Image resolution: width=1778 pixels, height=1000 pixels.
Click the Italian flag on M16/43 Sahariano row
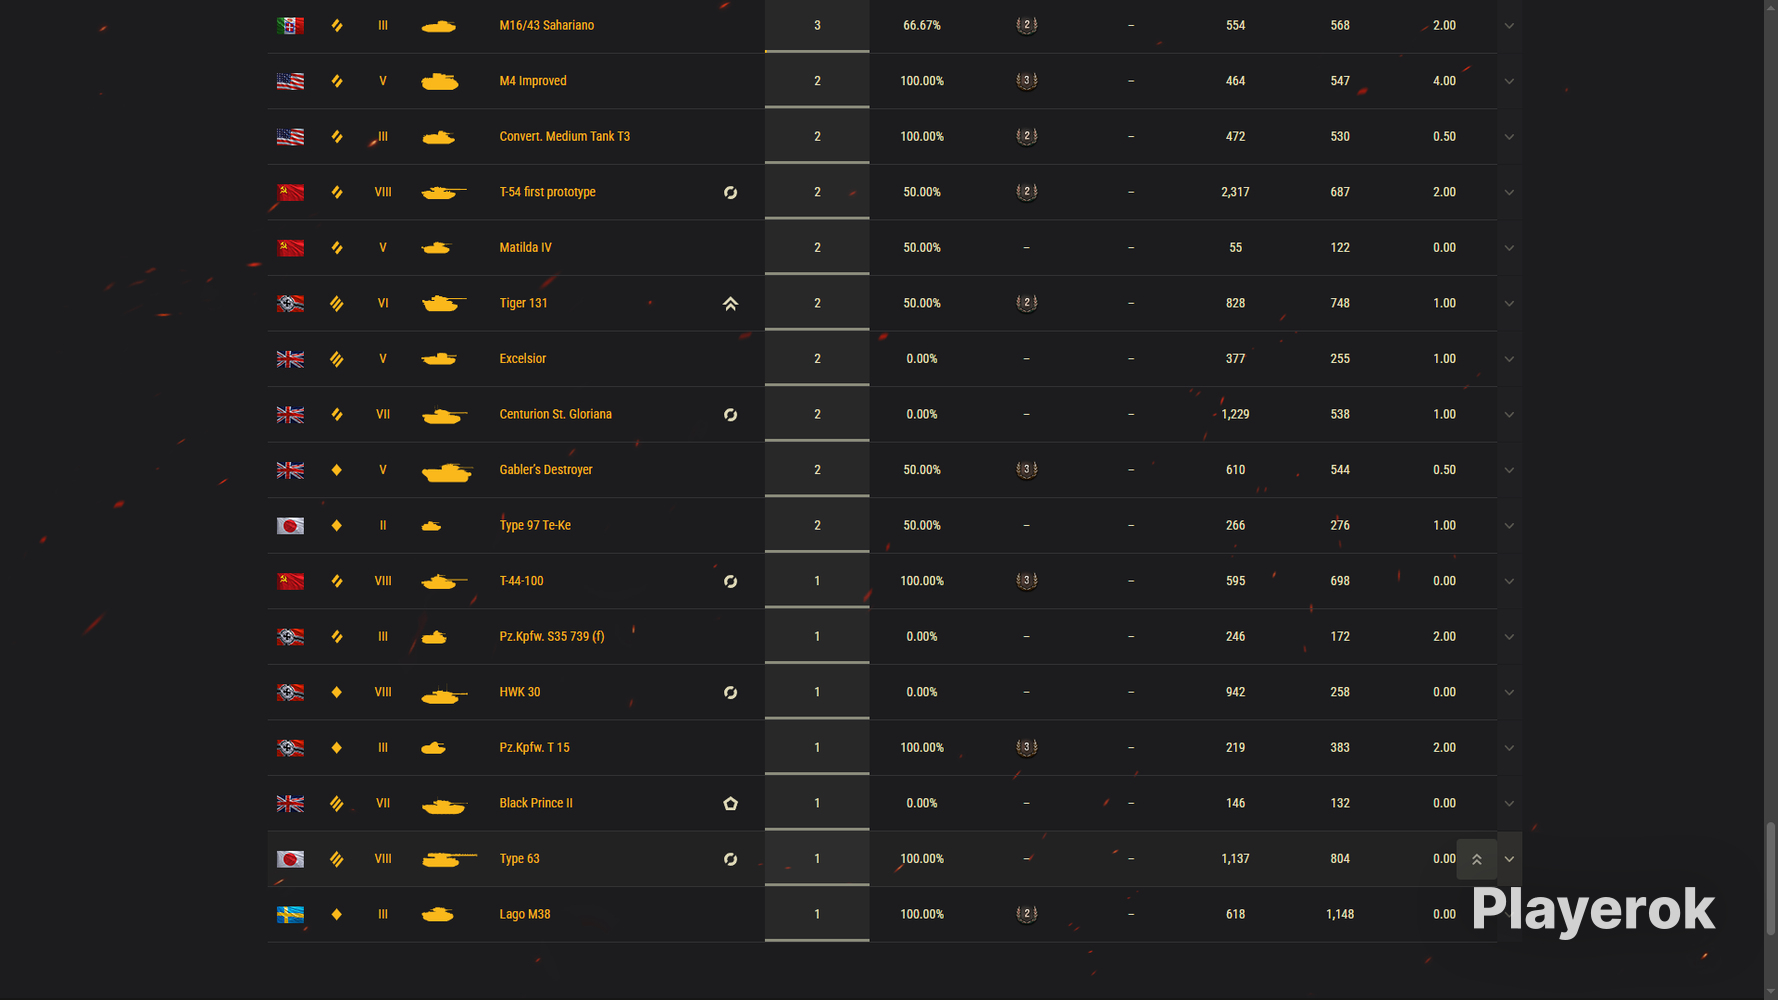coord(290,25)
